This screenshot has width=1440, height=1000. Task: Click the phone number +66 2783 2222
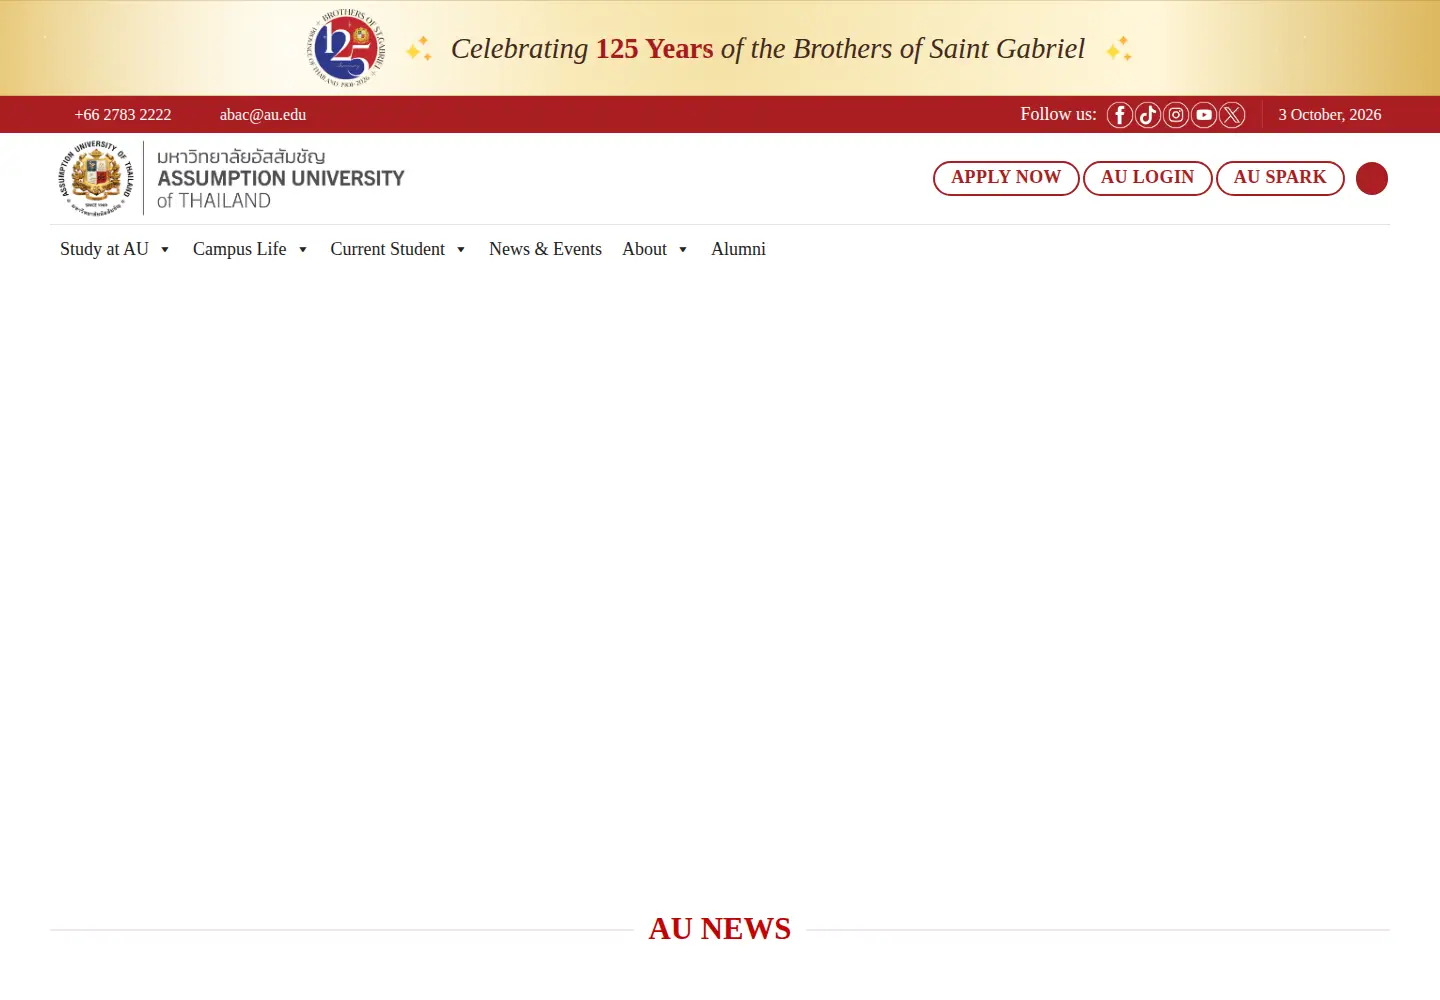(123, 115)
